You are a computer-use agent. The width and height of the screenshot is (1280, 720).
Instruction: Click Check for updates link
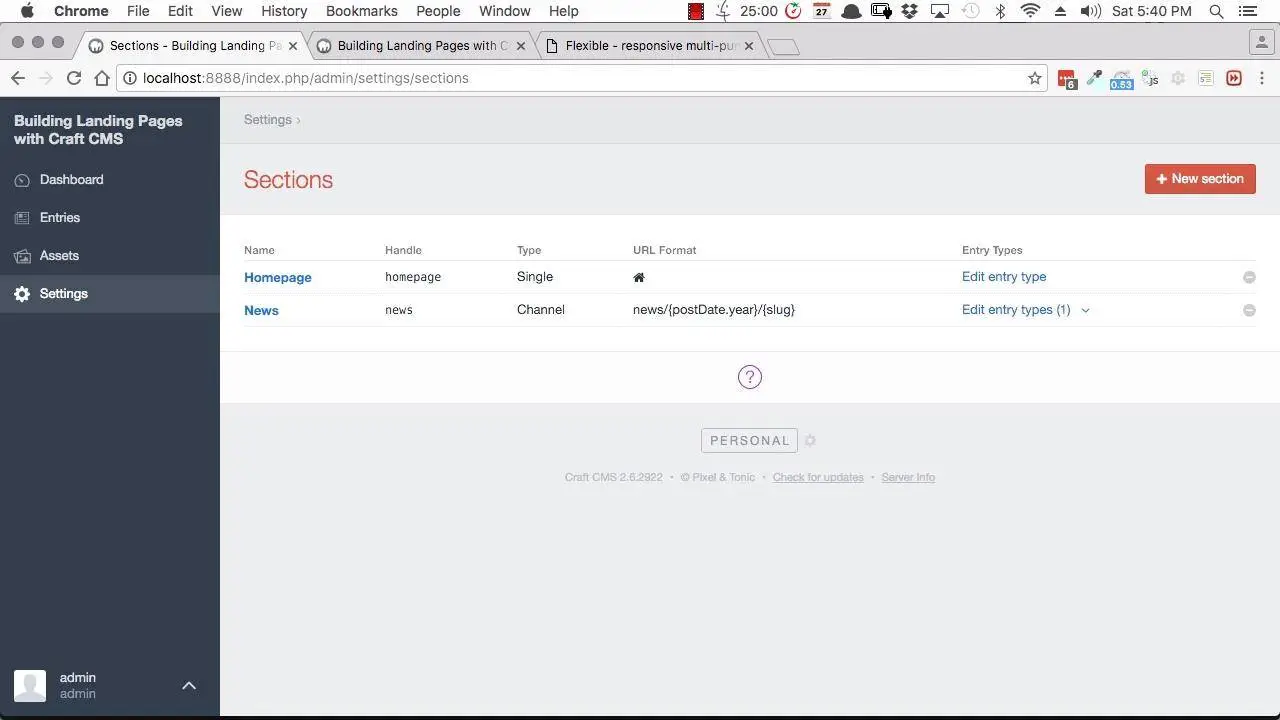click(818, 478)
